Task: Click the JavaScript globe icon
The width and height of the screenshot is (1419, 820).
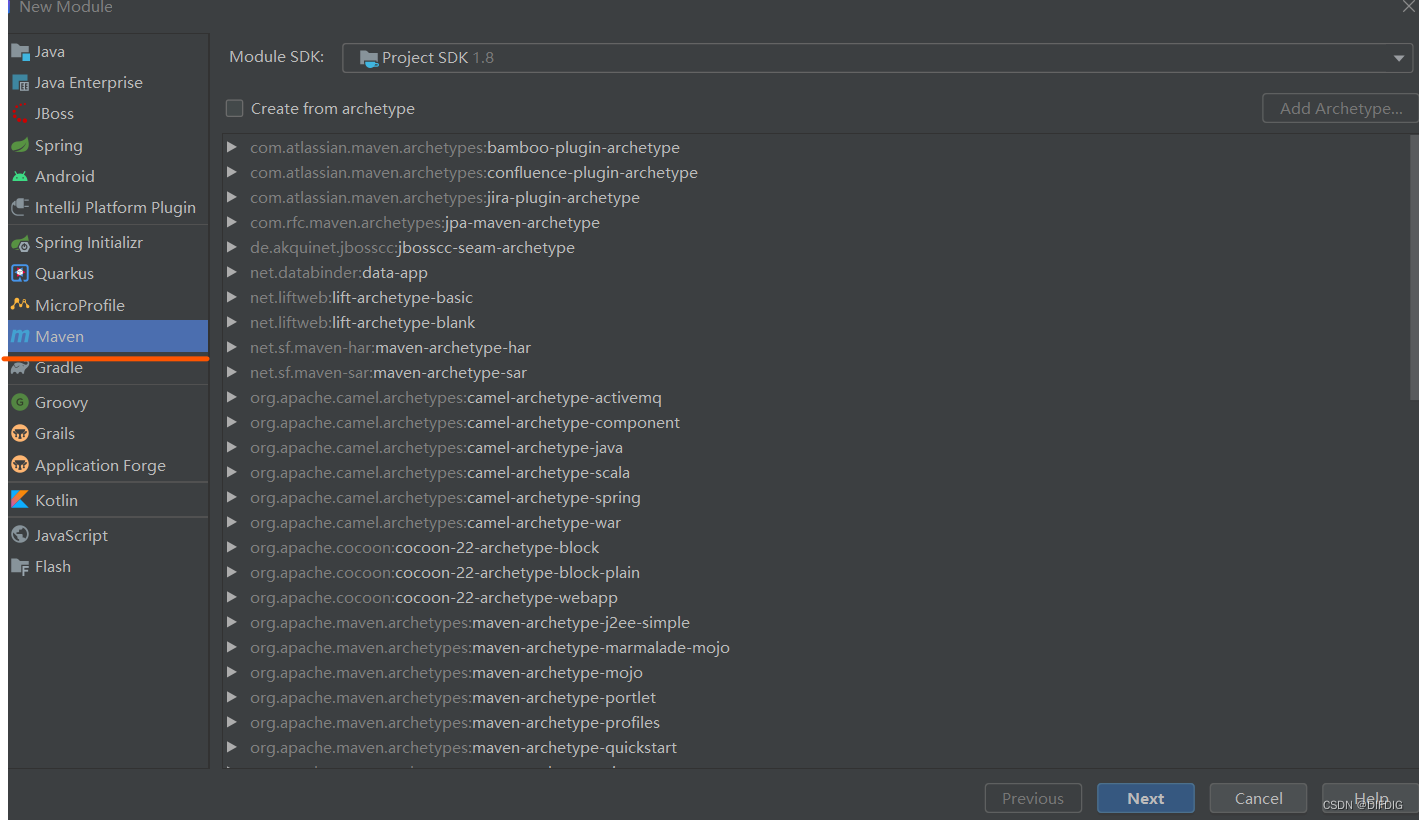Action: pos(20,535)
